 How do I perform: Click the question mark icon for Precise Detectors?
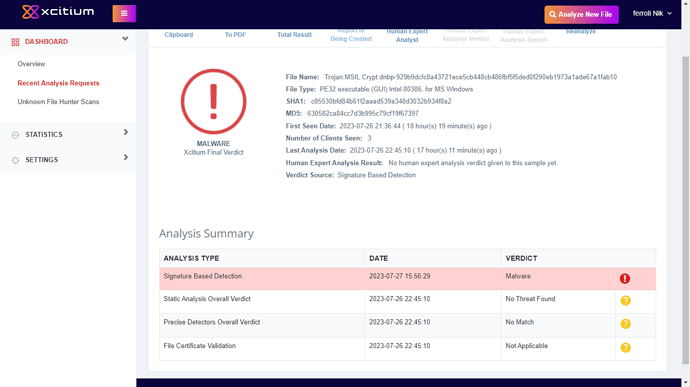click(x=625, y=324)
